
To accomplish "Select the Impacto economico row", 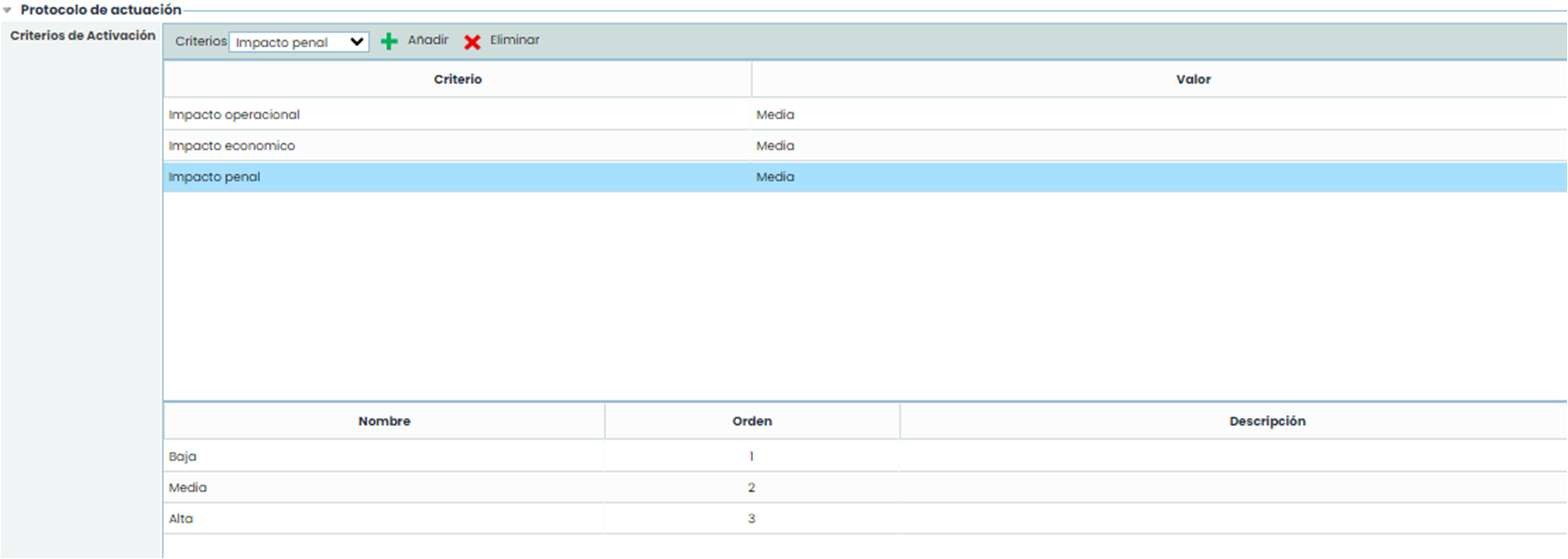I will click(231, 146).
